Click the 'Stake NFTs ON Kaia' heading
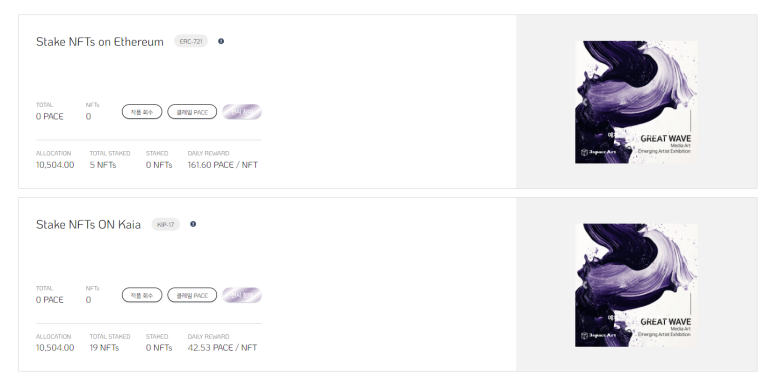The width and height of the screenshot is (773, 386). coord(88,225)
